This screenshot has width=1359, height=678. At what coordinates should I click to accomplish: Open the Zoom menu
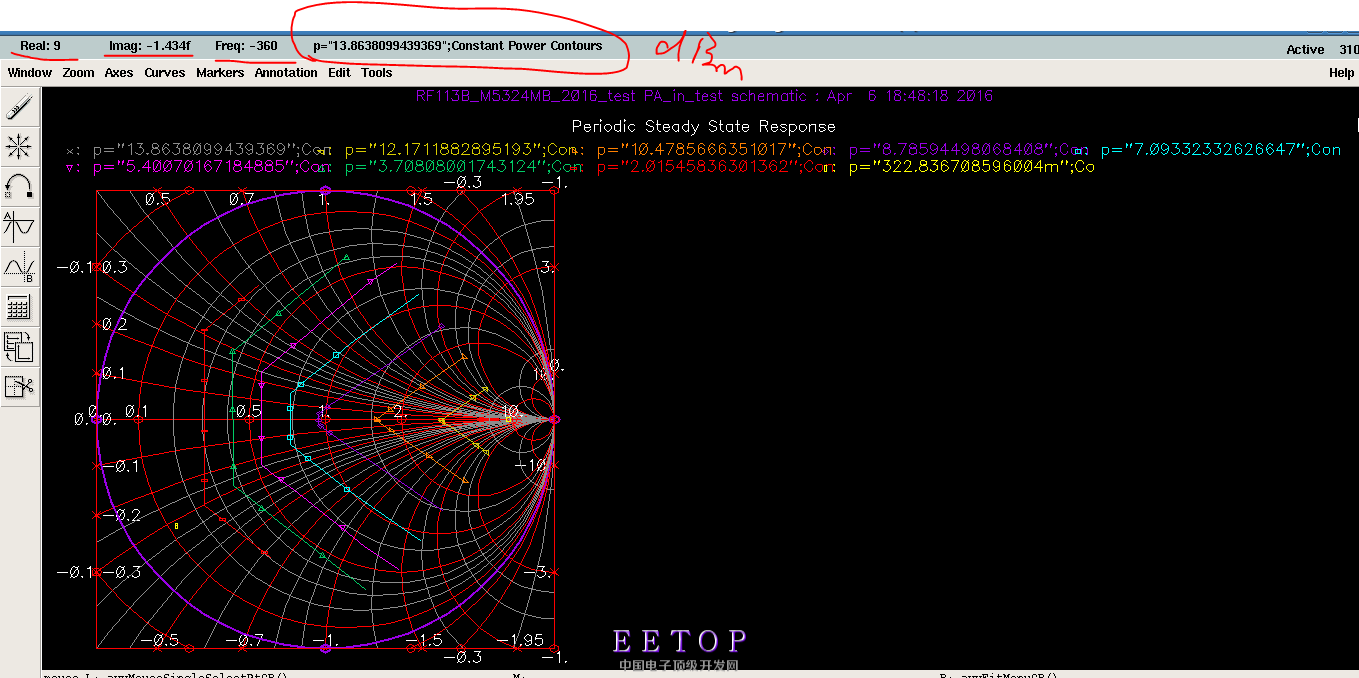click(78, 73)
